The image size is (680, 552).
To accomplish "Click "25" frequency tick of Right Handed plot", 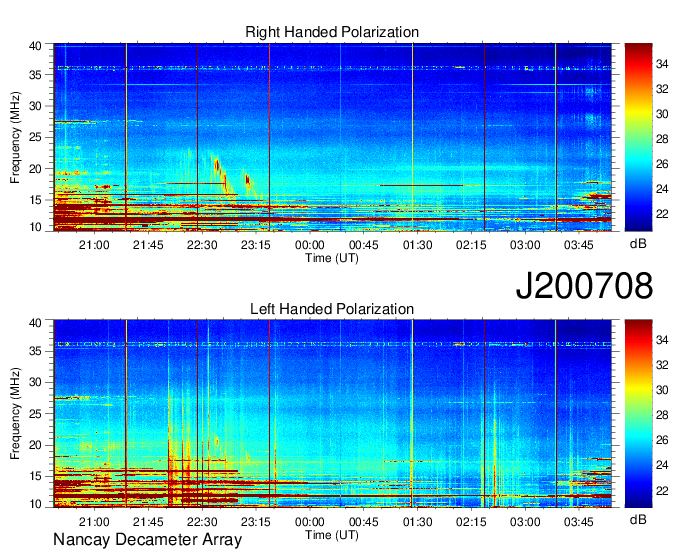I will (x=35, y=137).
